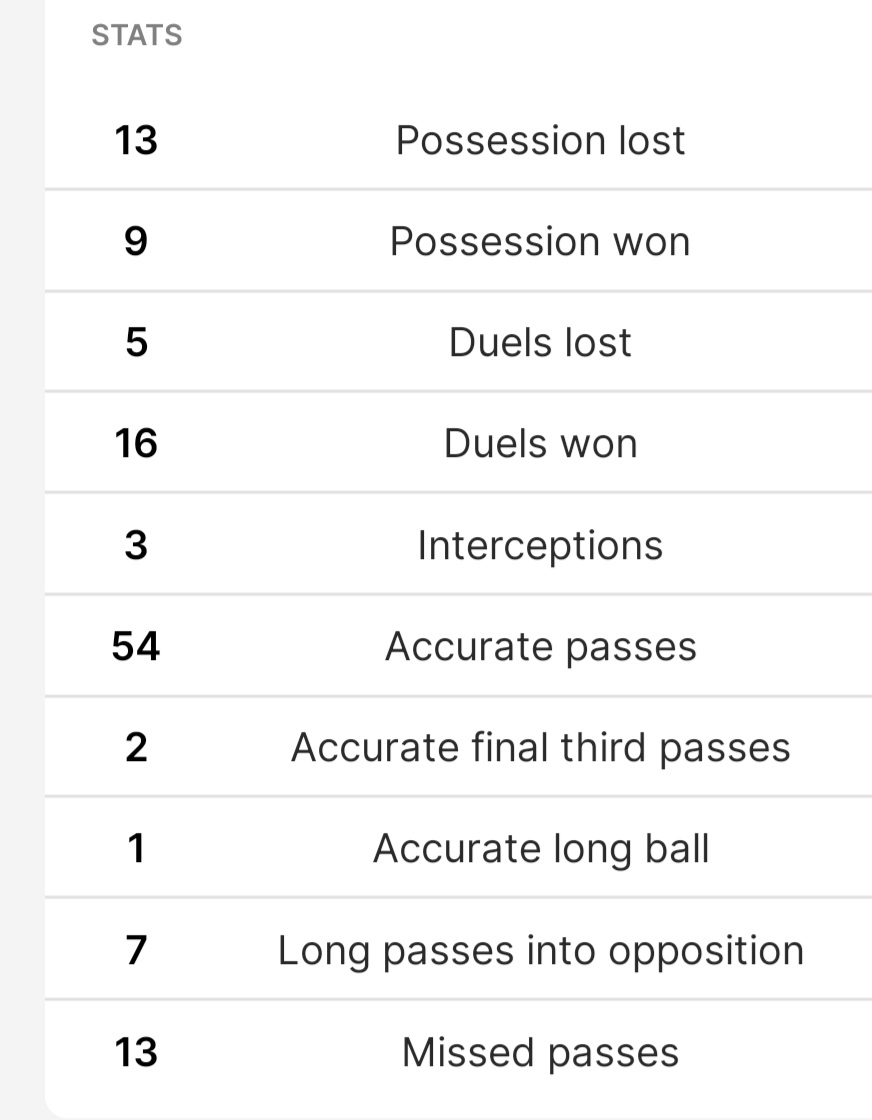The height and width of the screenshot is (1120, 872).
Task: Click the STATS section header
Action: [x=137, y=35]
